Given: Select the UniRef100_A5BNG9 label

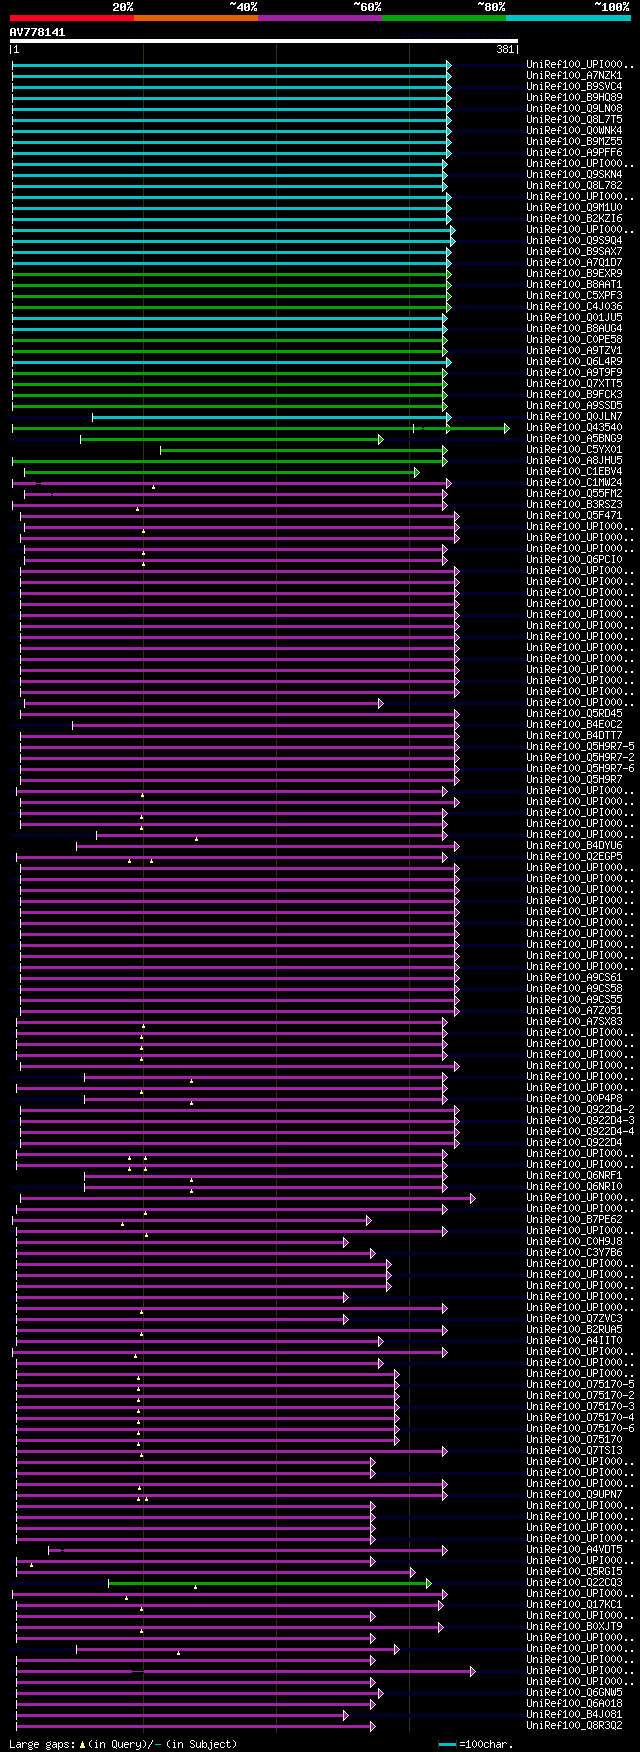Looking at the screenshot, I should click(574, 438).
